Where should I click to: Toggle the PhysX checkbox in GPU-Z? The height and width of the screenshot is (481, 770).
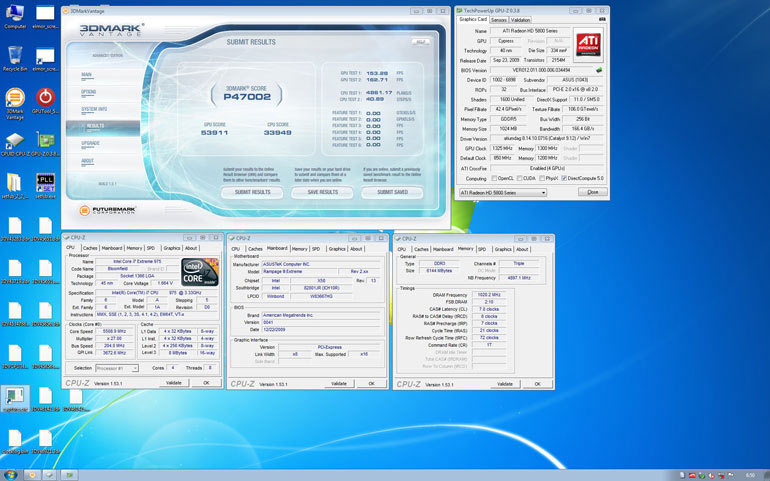point(542,178)
